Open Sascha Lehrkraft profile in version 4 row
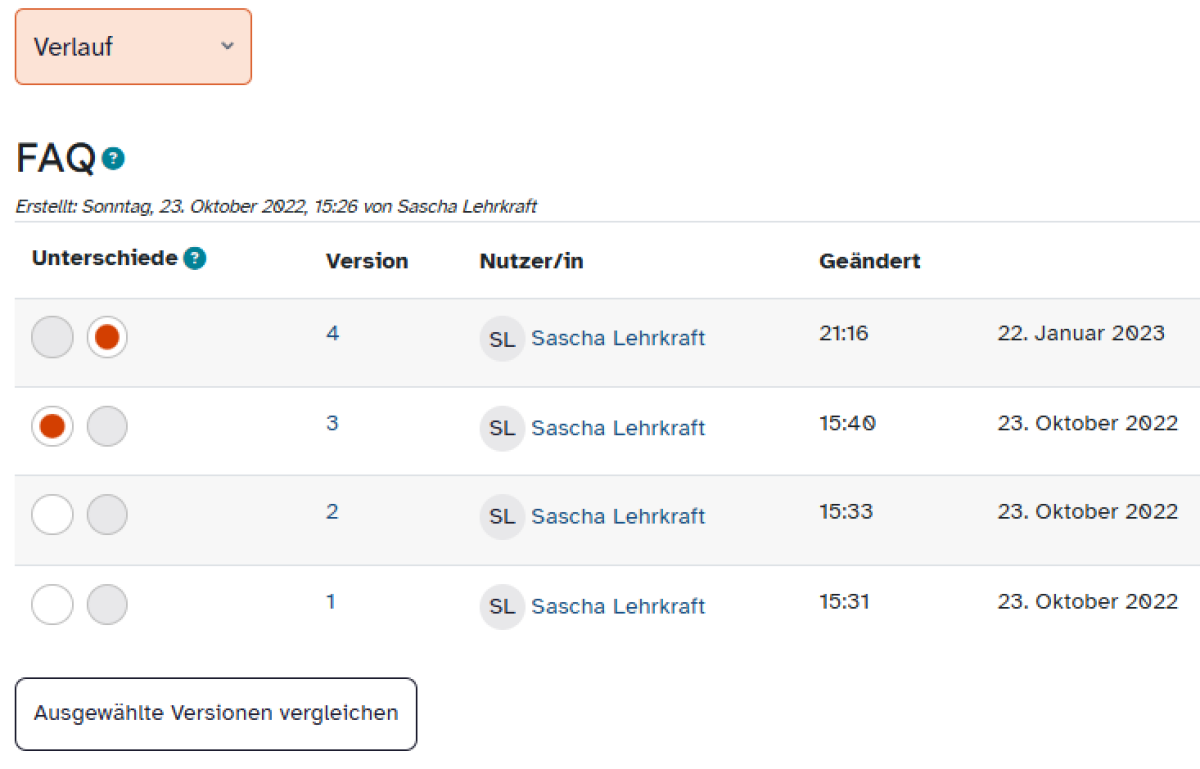 [x=618, y=339]
